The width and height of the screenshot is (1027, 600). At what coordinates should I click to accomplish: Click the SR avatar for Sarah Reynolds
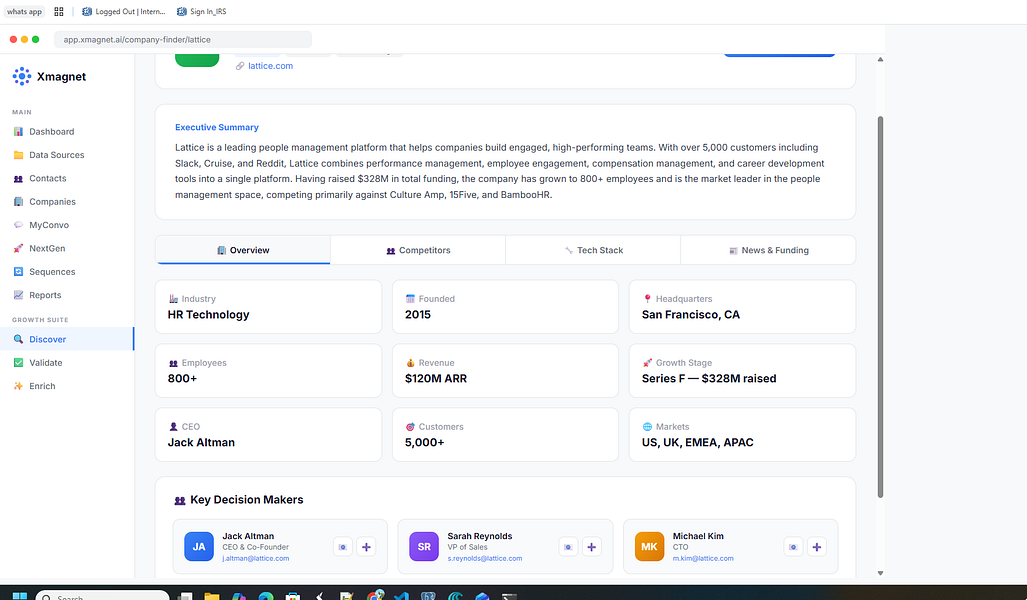[424, 547]
